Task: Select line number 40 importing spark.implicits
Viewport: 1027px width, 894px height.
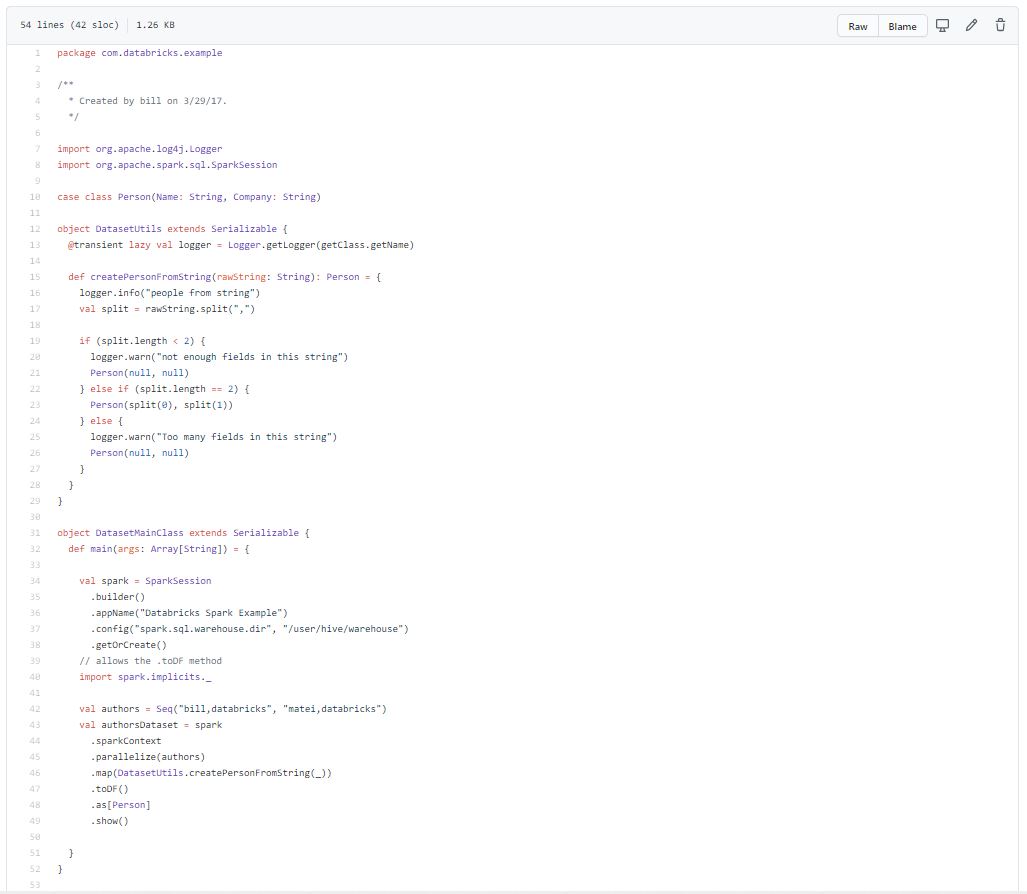Action: [x=34, y=676]
